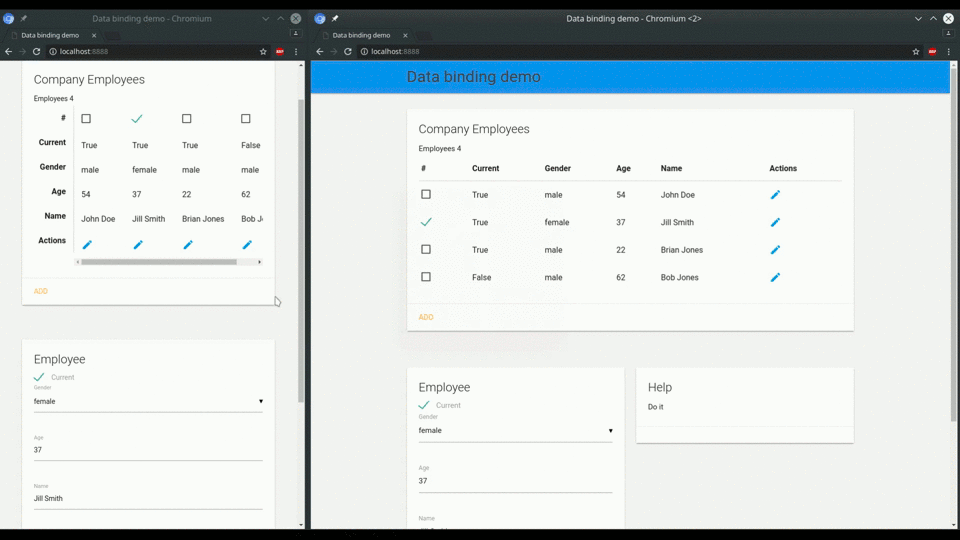
Task: Close the left Data binding demo tab
Action: 94,35
